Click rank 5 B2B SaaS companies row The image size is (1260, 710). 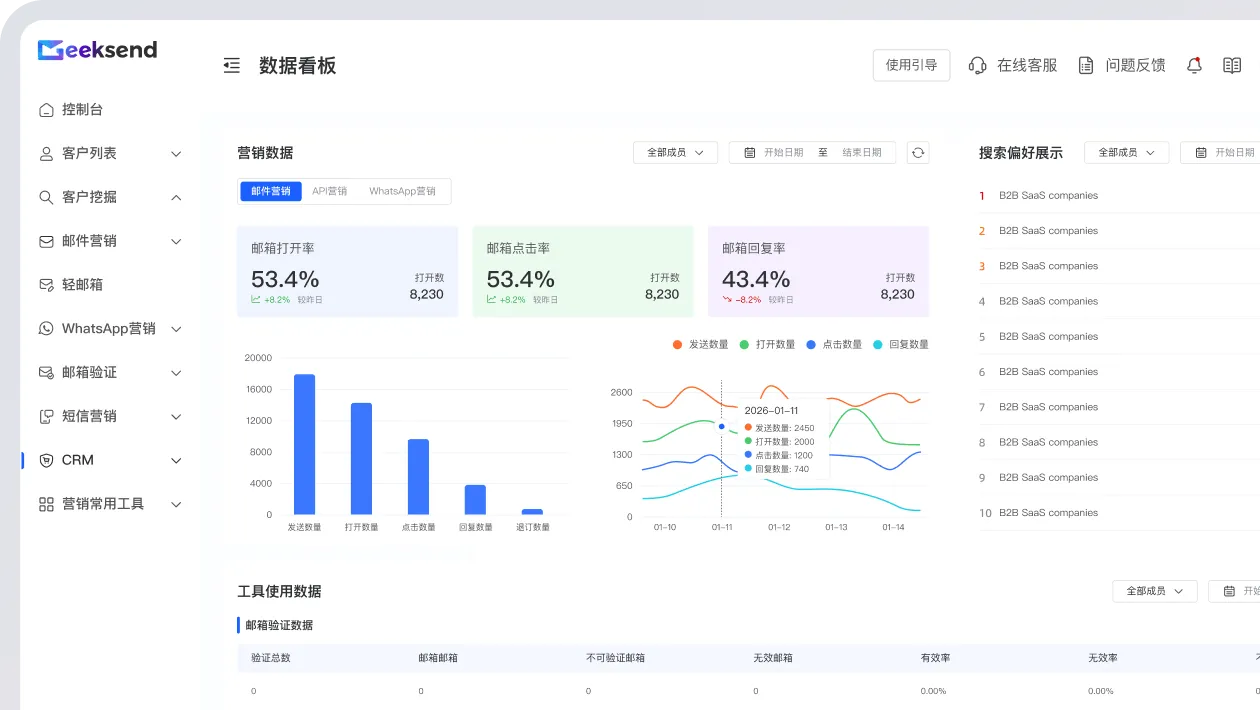point(1119,337)
